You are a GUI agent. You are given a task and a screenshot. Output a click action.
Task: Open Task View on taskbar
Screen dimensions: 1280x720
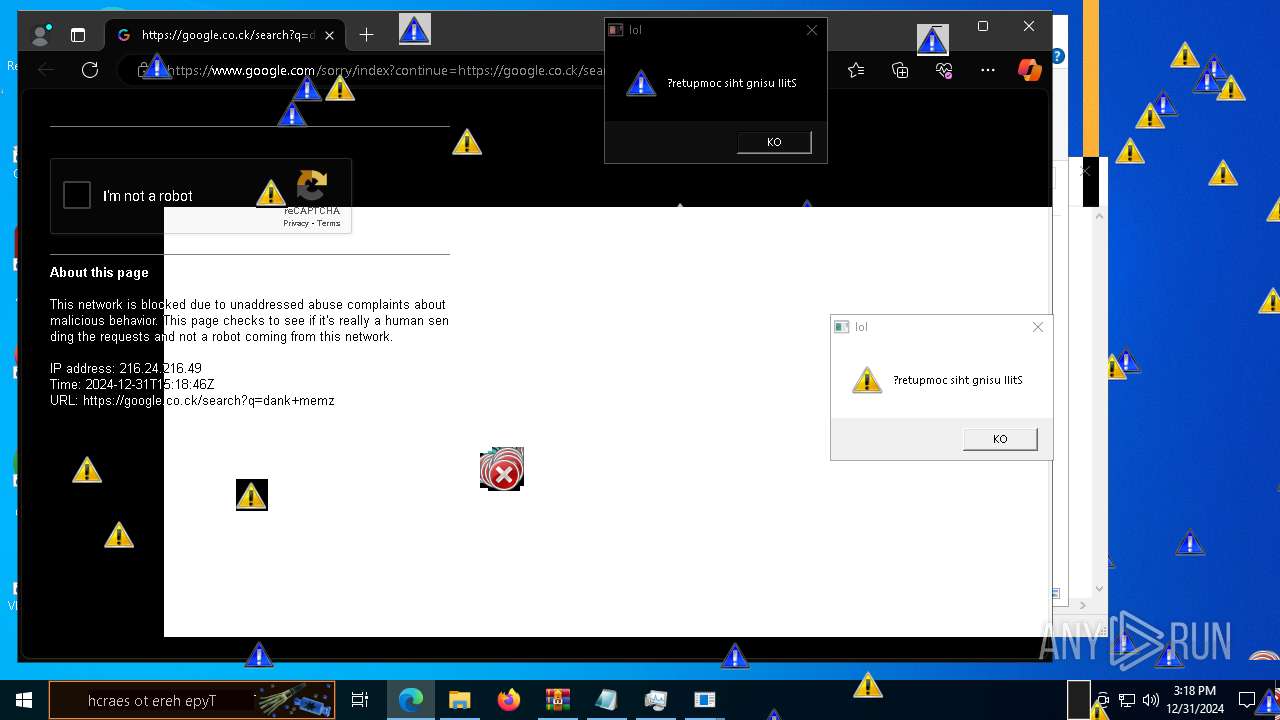click(360, 700)
